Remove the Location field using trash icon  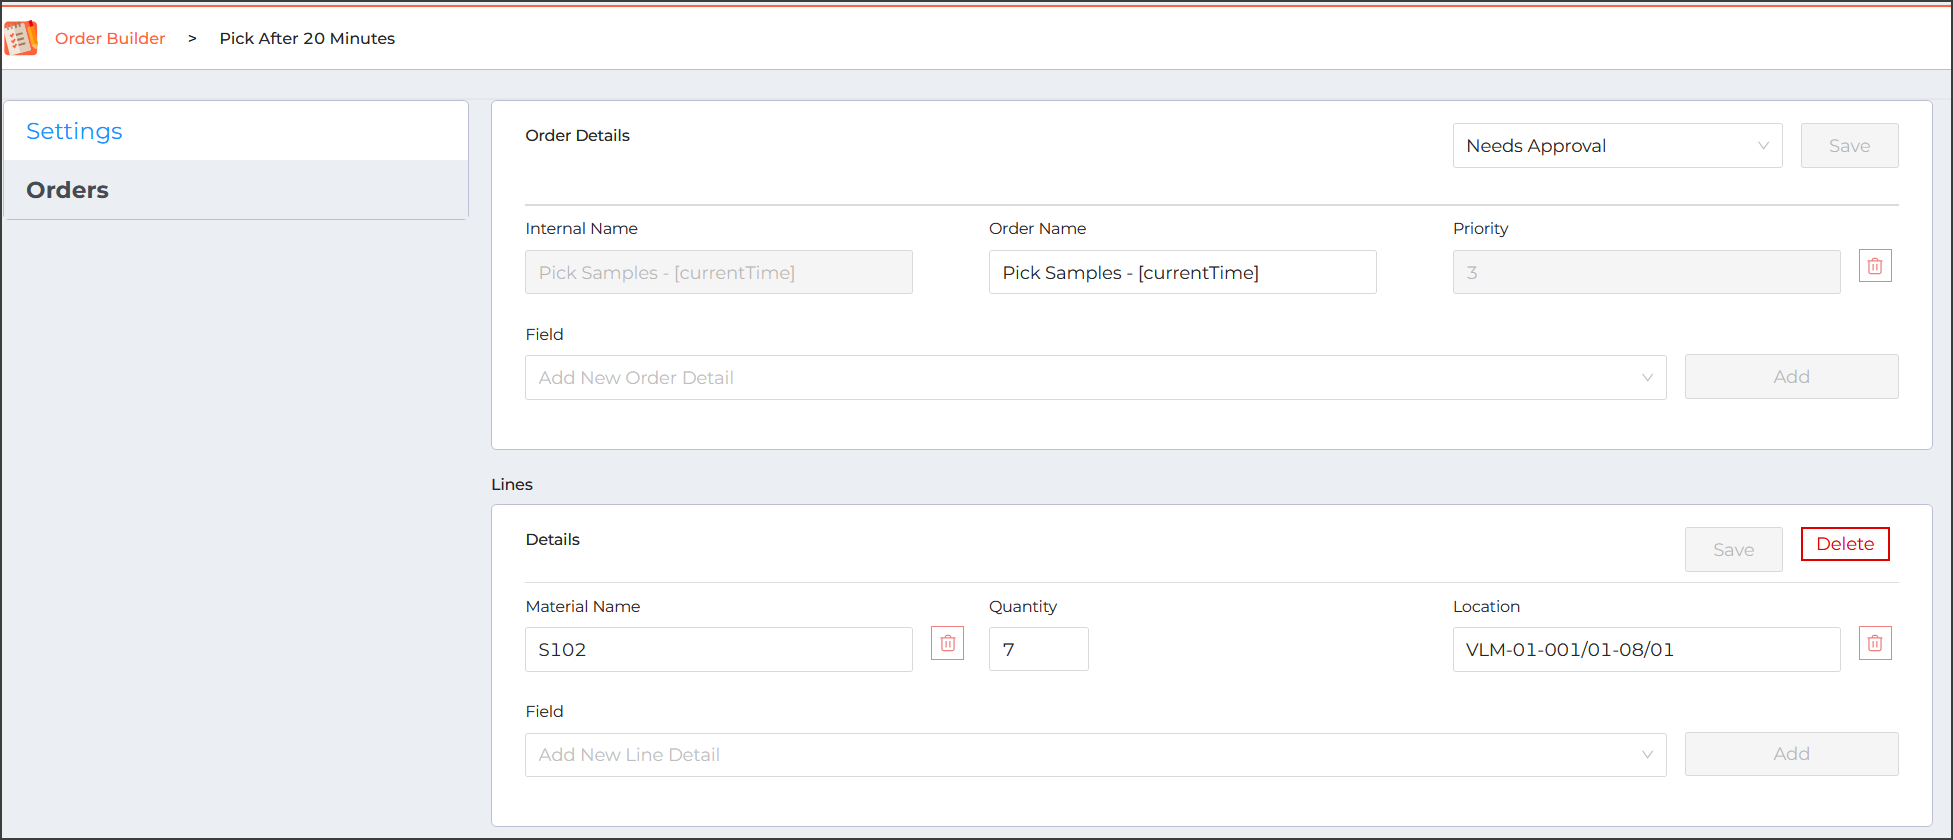tap(1875, 643)
